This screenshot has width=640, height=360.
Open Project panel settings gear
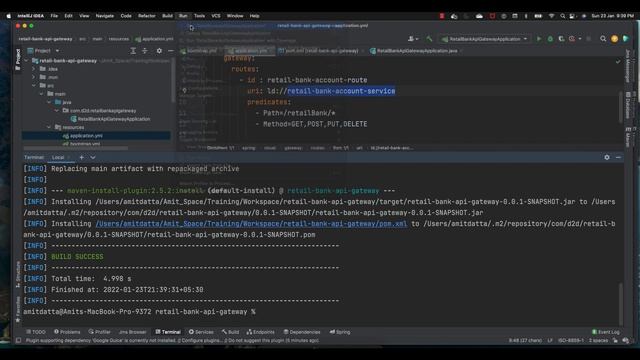click(x=159, y=51)
